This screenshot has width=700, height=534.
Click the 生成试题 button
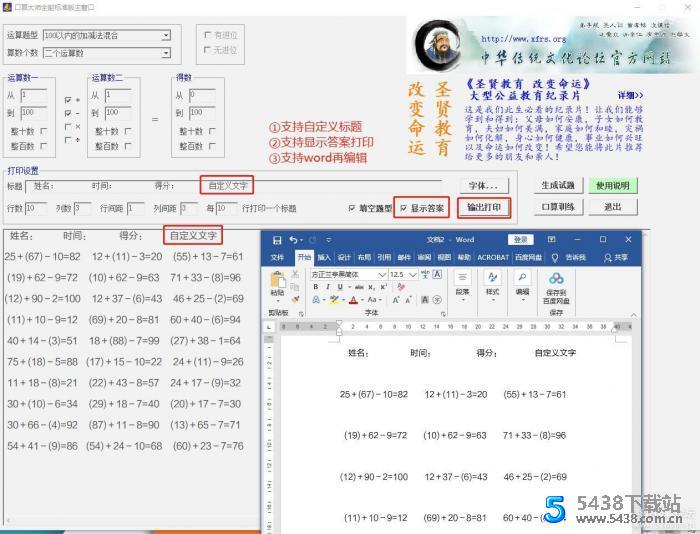click(557, 186)
